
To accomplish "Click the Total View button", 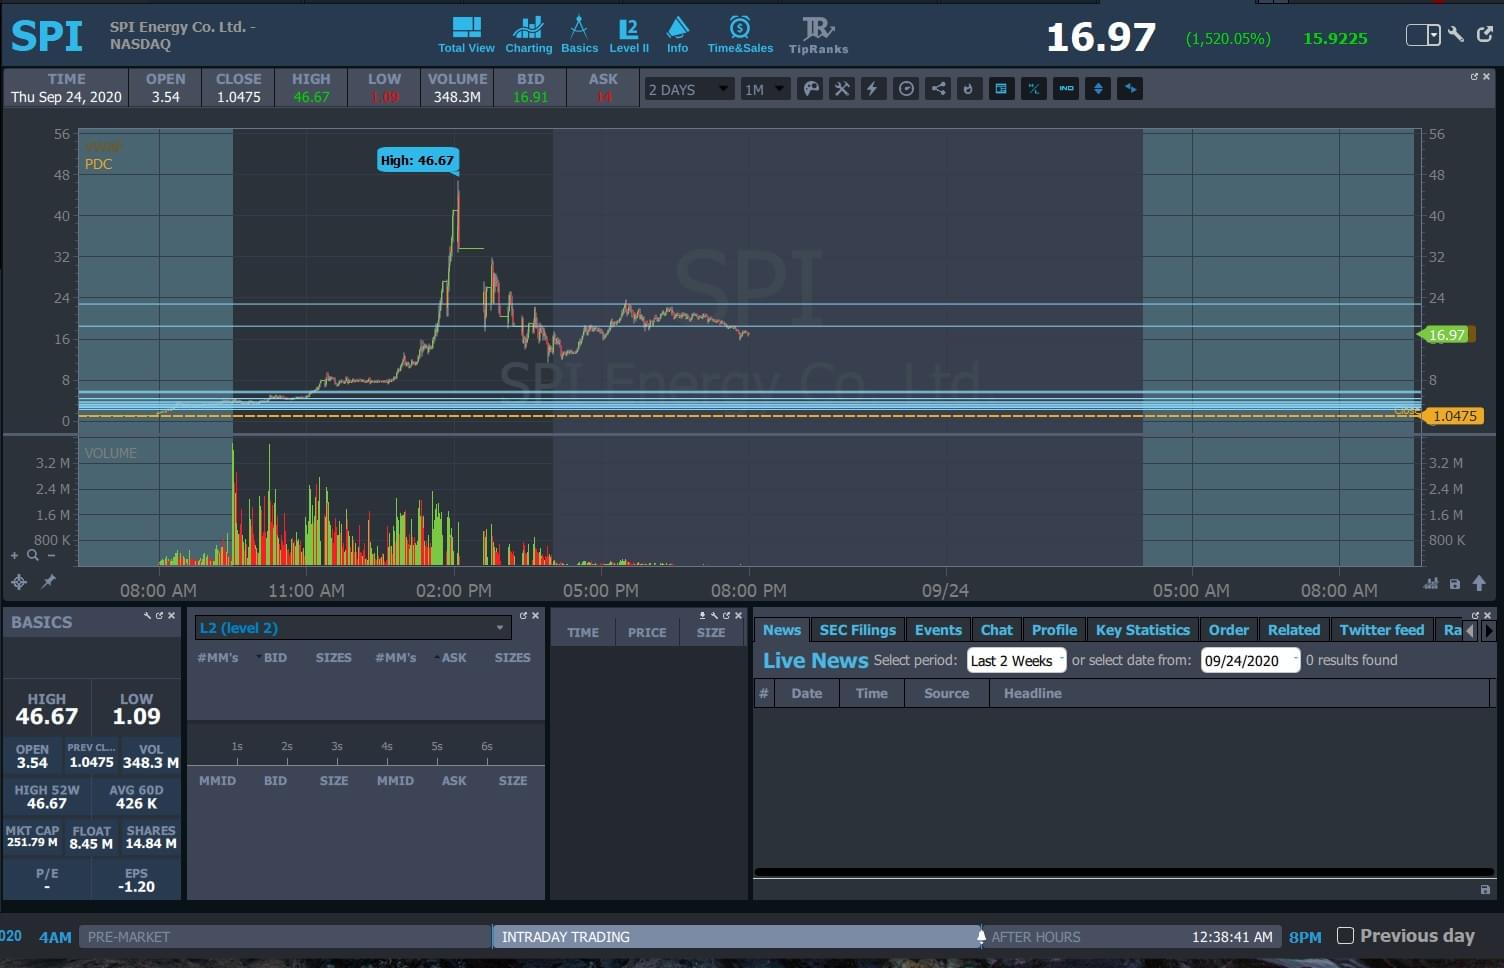I will [466, 35].
